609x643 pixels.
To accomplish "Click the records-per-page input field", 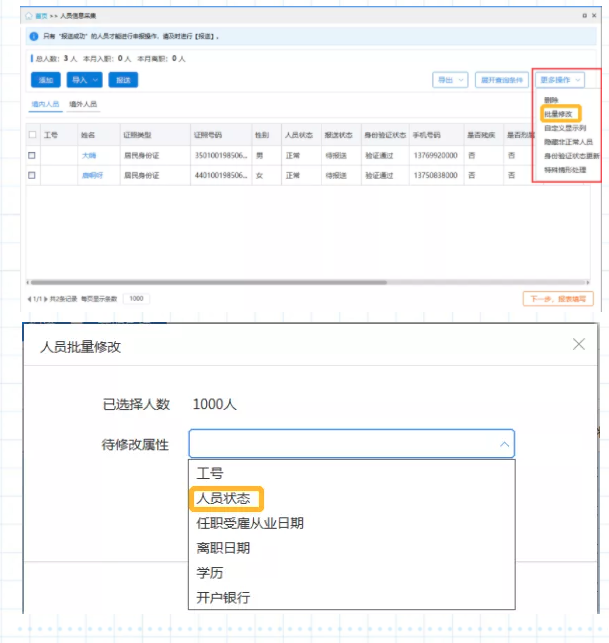I will click(x=136, y=298).
